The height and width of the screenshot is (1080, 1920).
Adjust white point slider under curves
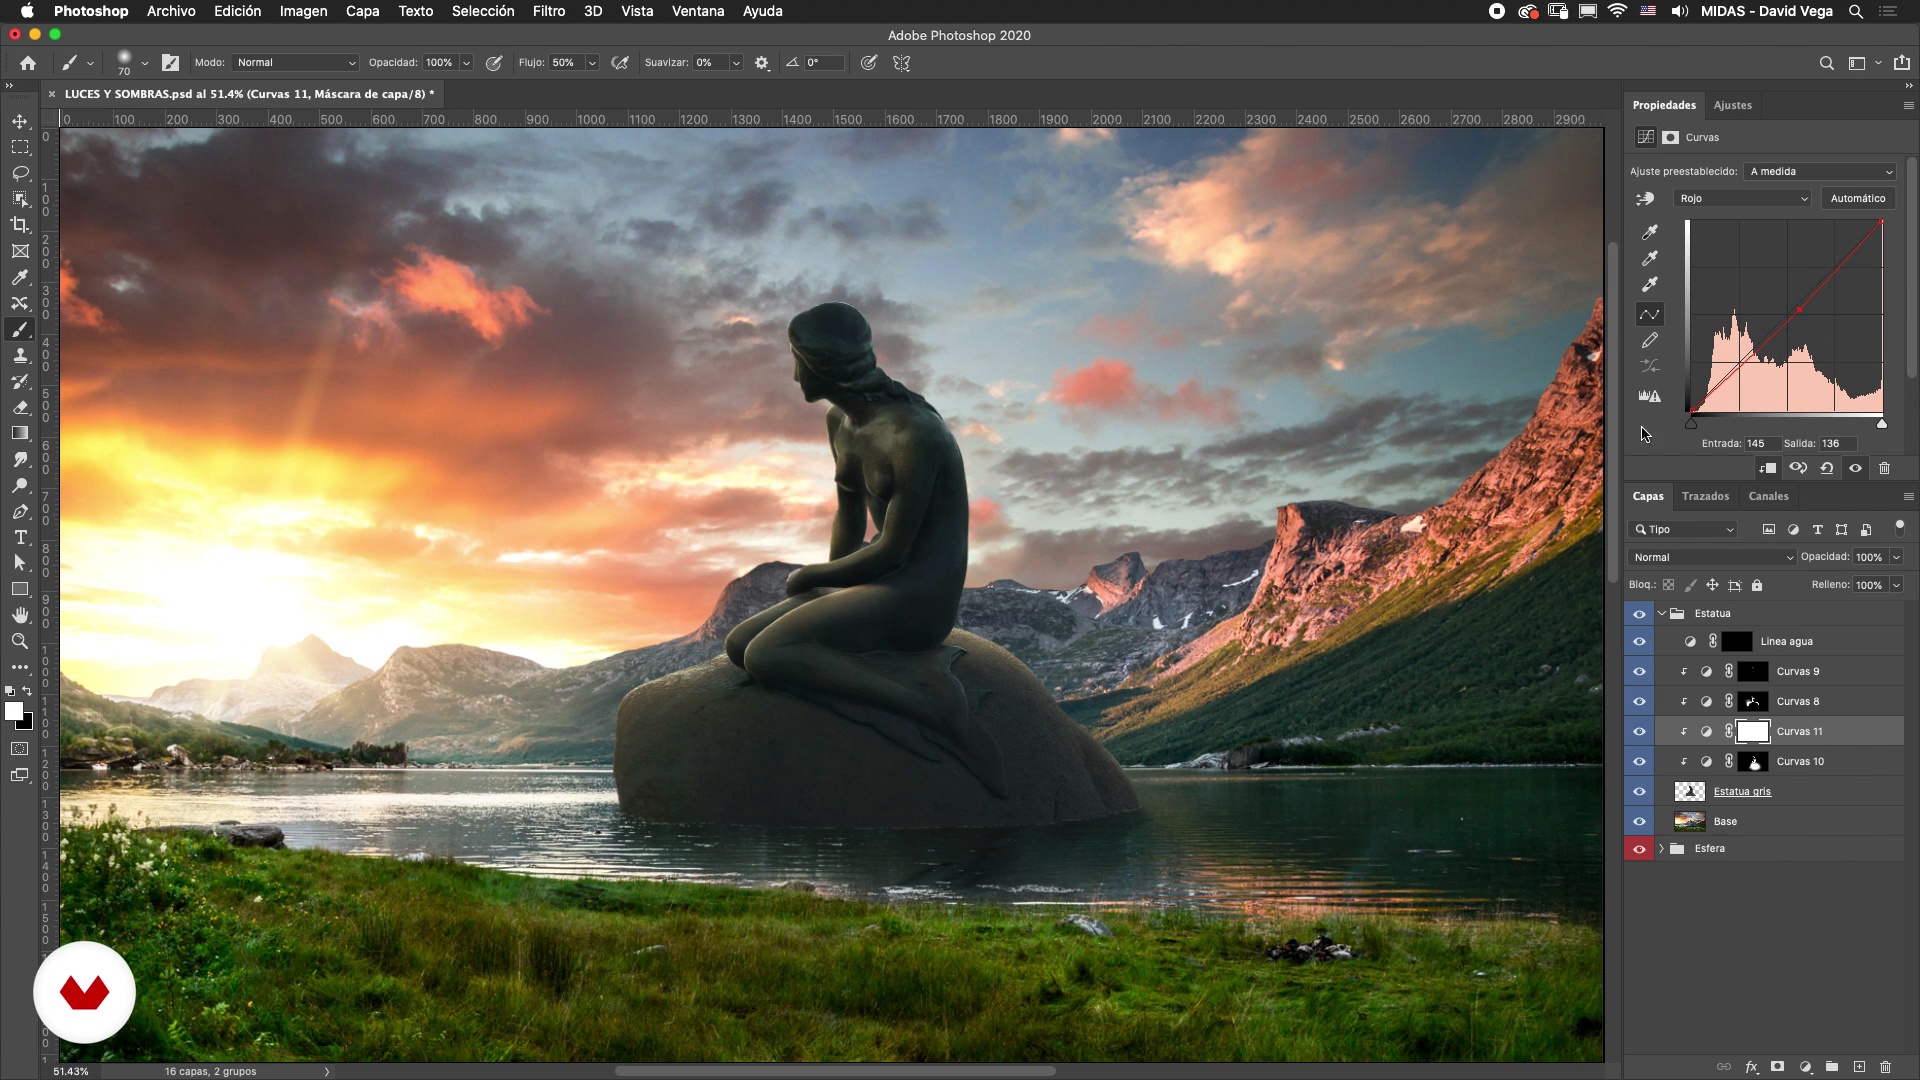[1882, 424]
